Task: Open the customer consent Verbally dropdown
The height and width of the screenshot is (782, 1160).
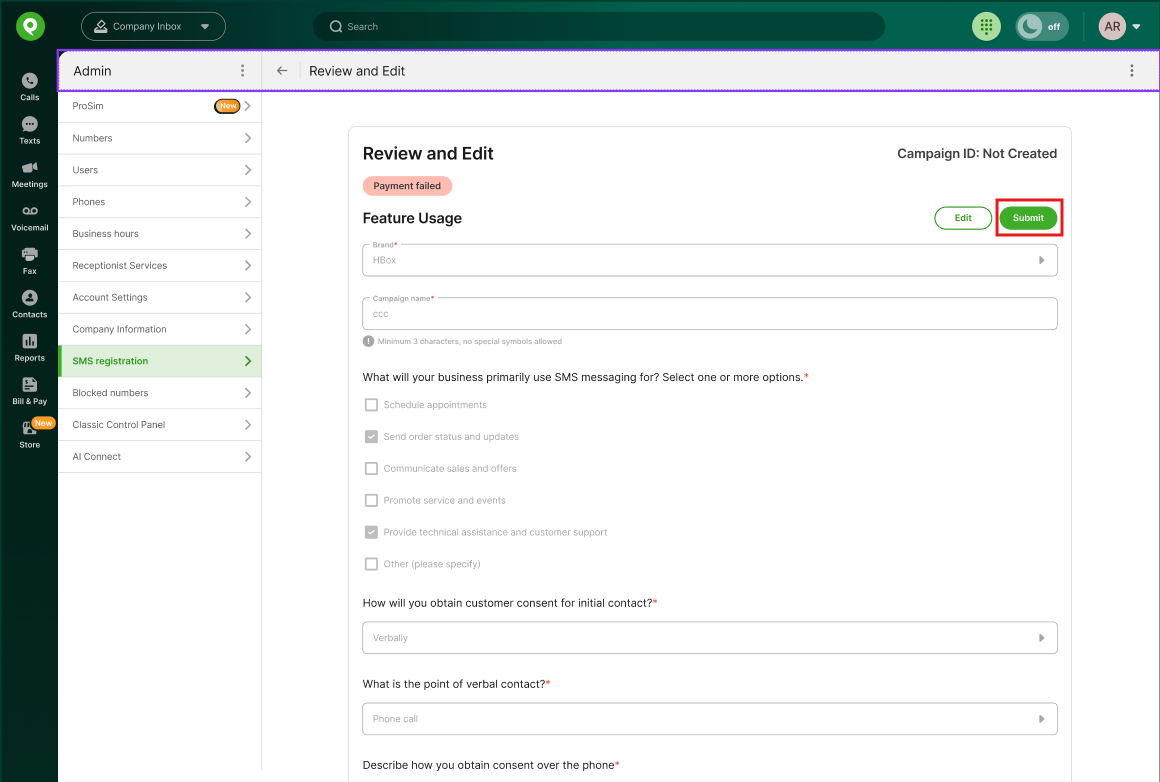Action: tap(709, 638)
